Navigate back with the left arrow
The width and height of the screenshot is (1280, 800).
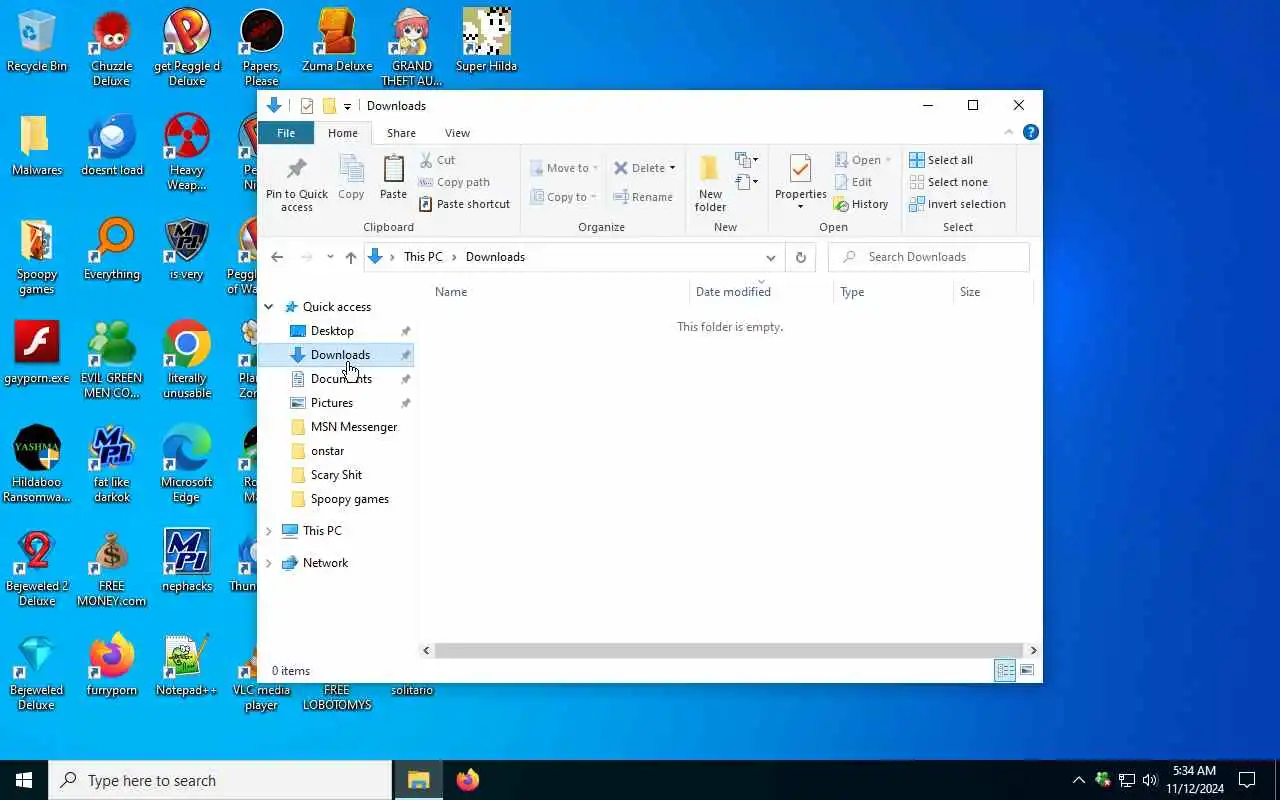click(x=277, y=257)
